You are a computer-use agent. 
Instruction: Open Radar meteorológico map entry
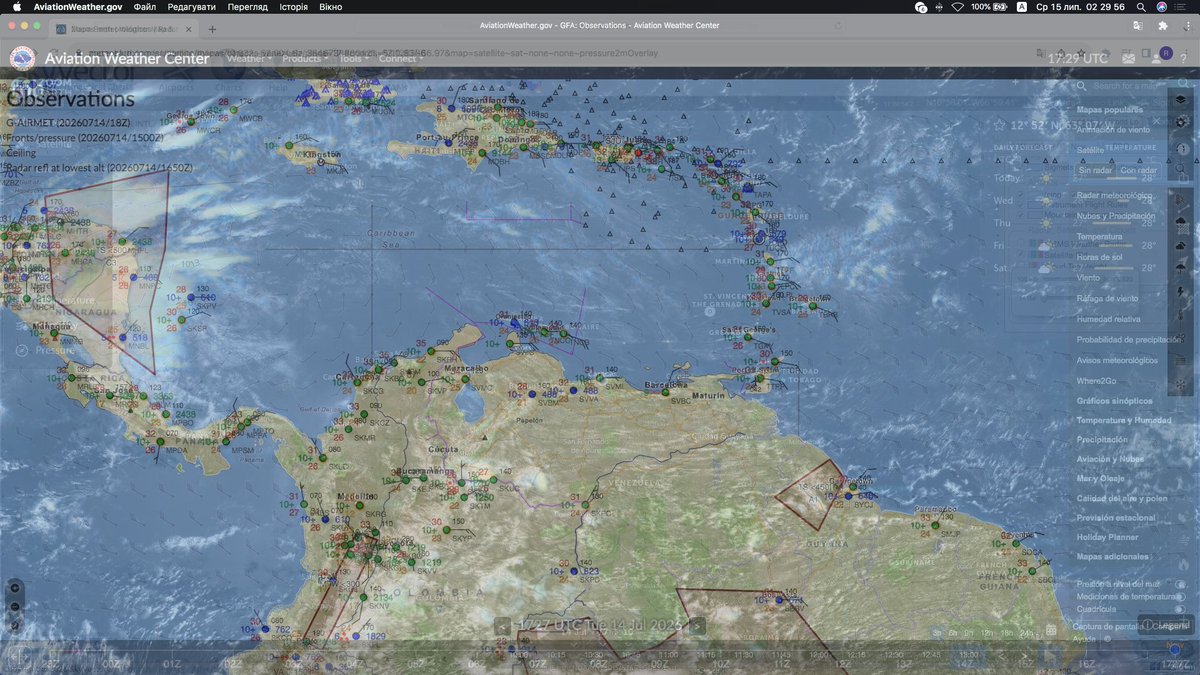point(1114,195)
